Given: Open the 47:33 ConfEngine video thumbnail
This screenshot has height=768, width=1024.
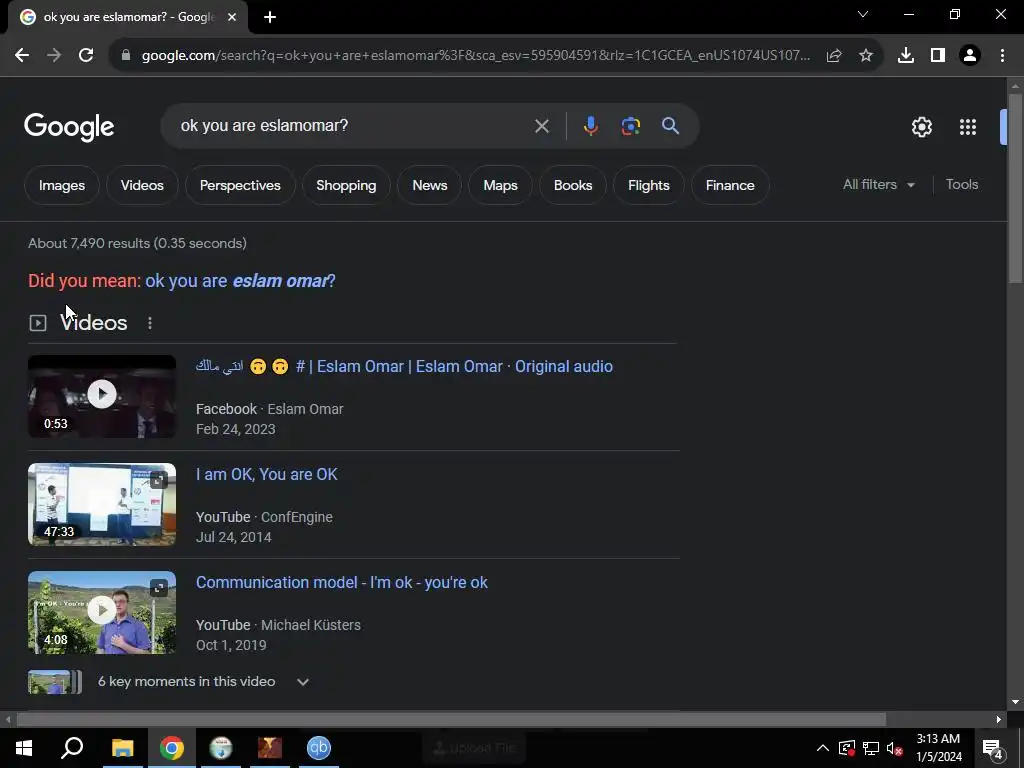Looking at the screenshot, I should point(102,504).
